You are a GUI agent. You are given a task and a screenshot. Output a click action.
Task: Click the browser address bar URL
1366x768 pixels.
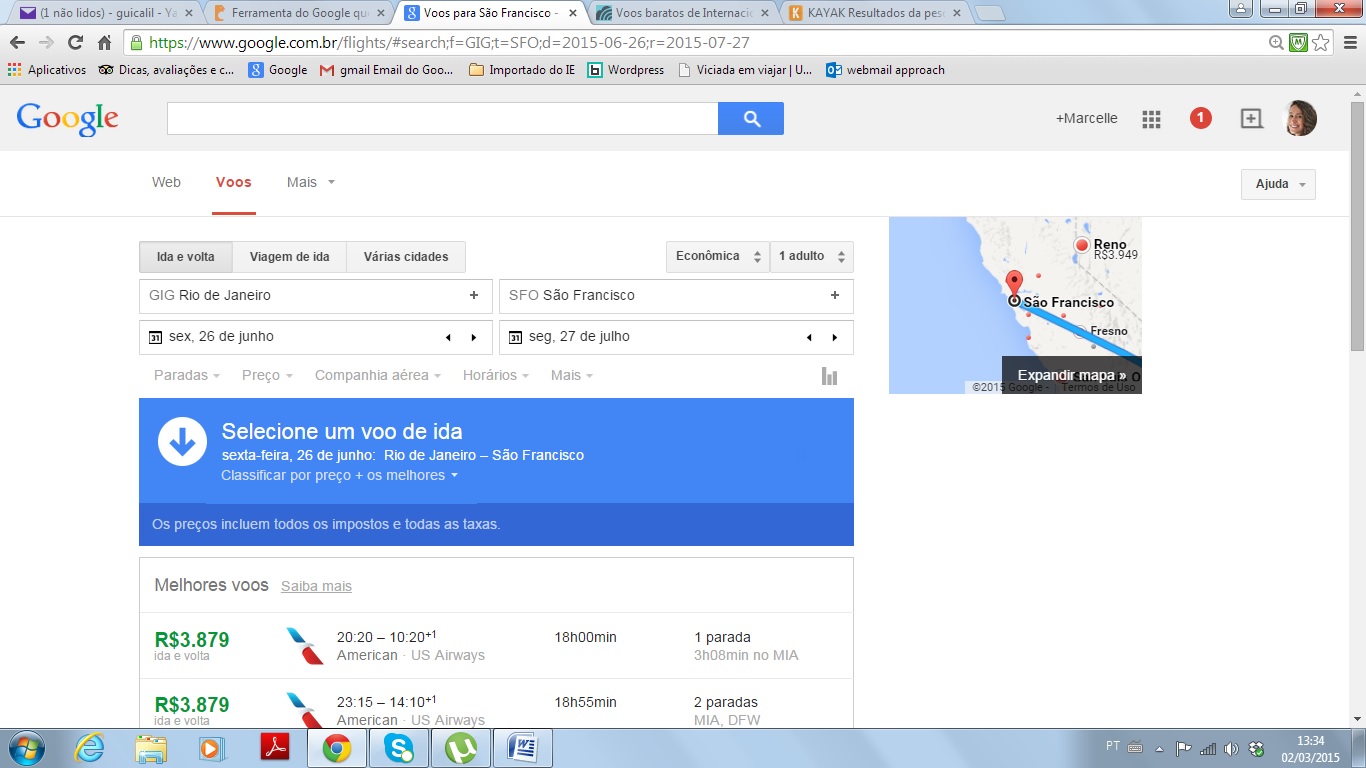[x=449, y=43]
